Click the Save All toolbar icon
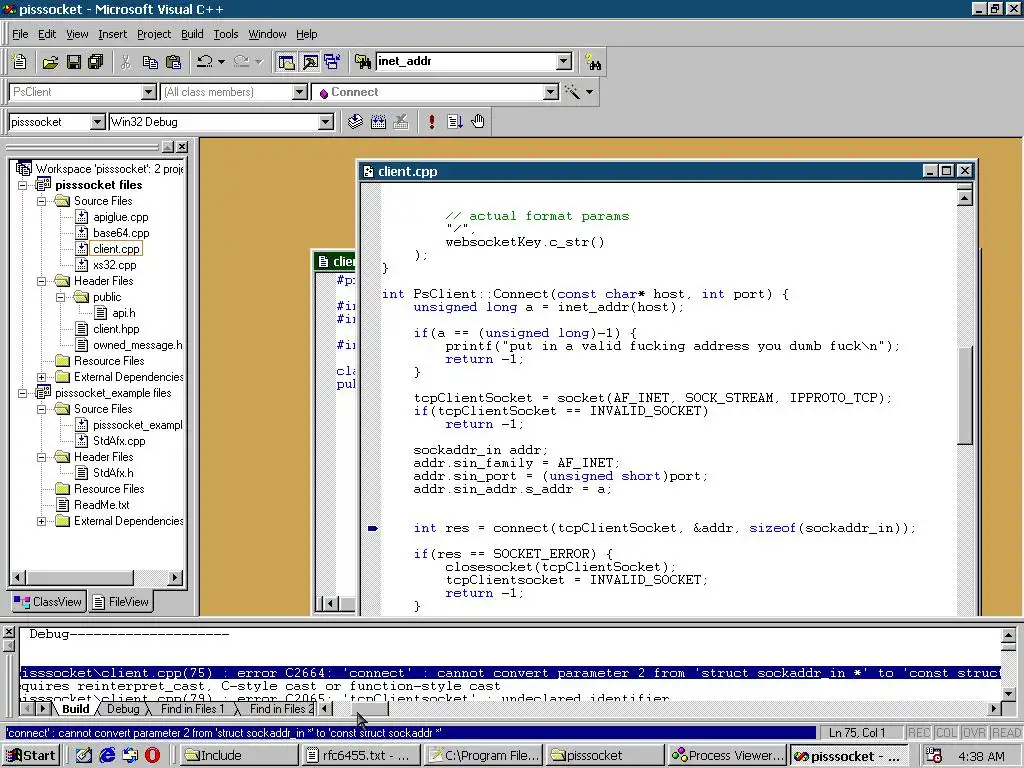Image resolution: width=1024 pixels, height=768 pixels. 96,62
